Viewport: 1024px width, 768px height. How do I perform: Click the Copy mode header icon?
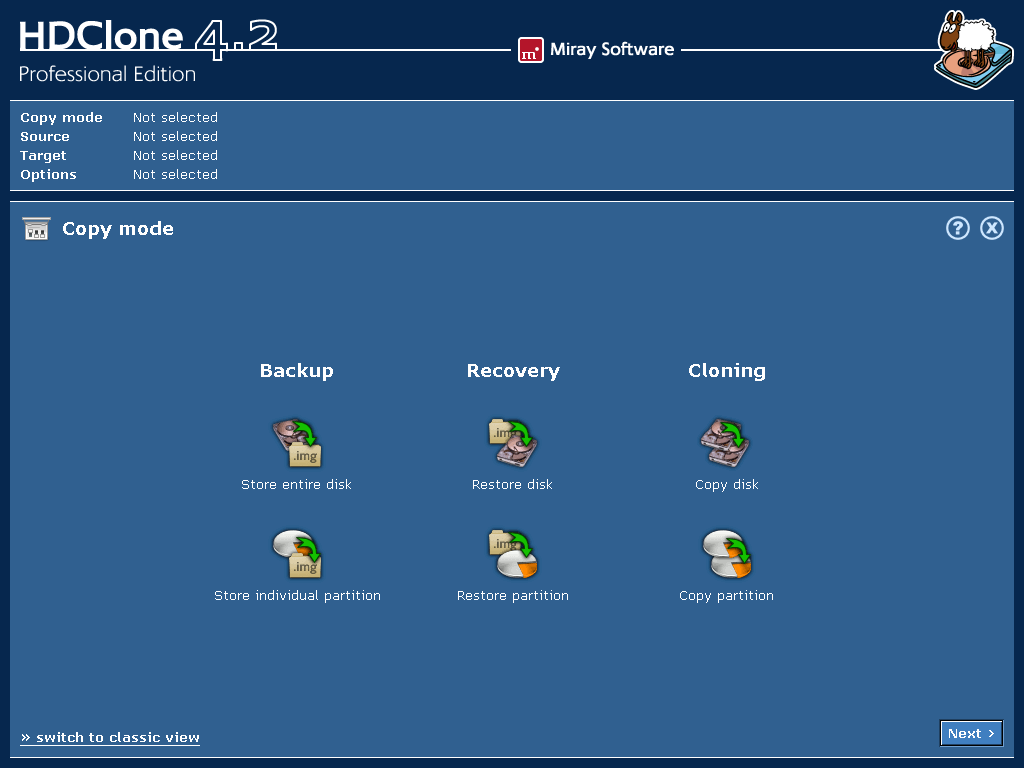[x=36, y=228]
